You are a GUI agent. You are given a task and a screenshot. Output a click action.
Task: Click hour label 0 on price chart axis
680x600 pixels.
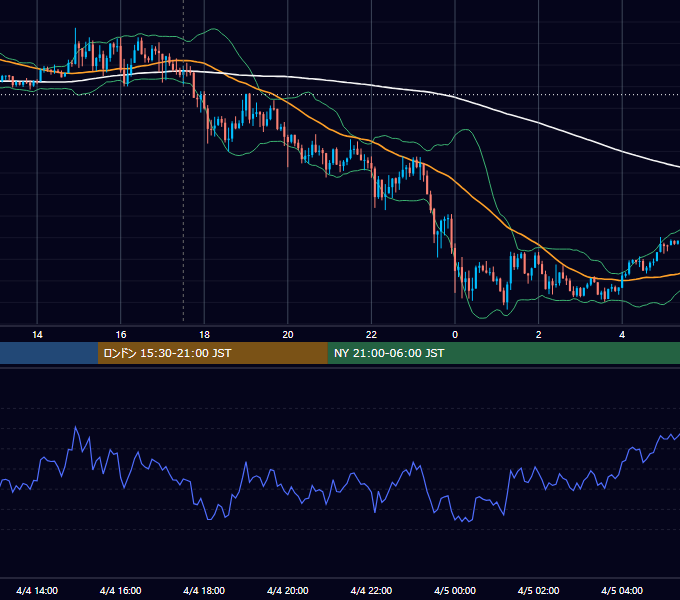(x=455, y=335)
